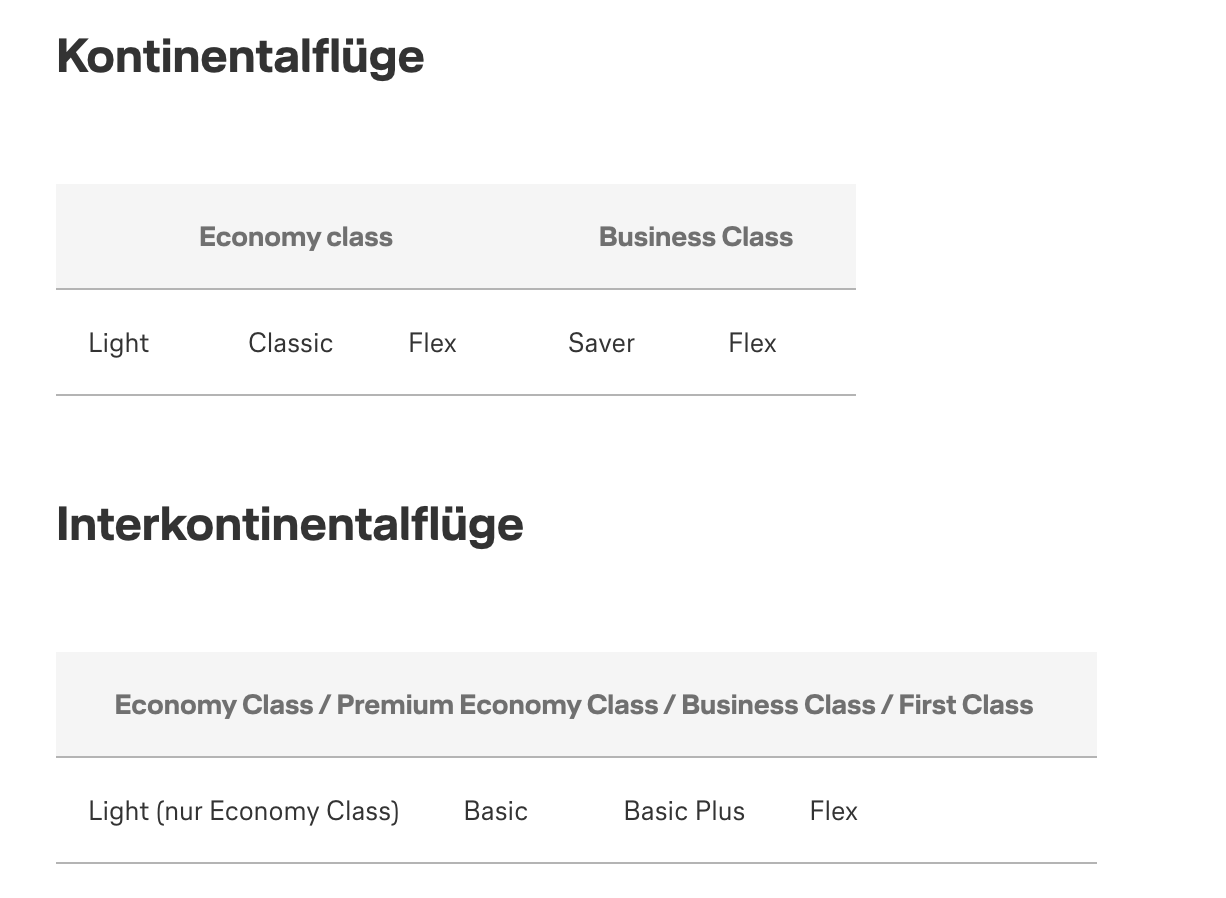Click the Kontinentalflüge heading
Viewport: 1226px width, 898px height.
[x=240, y=56]
